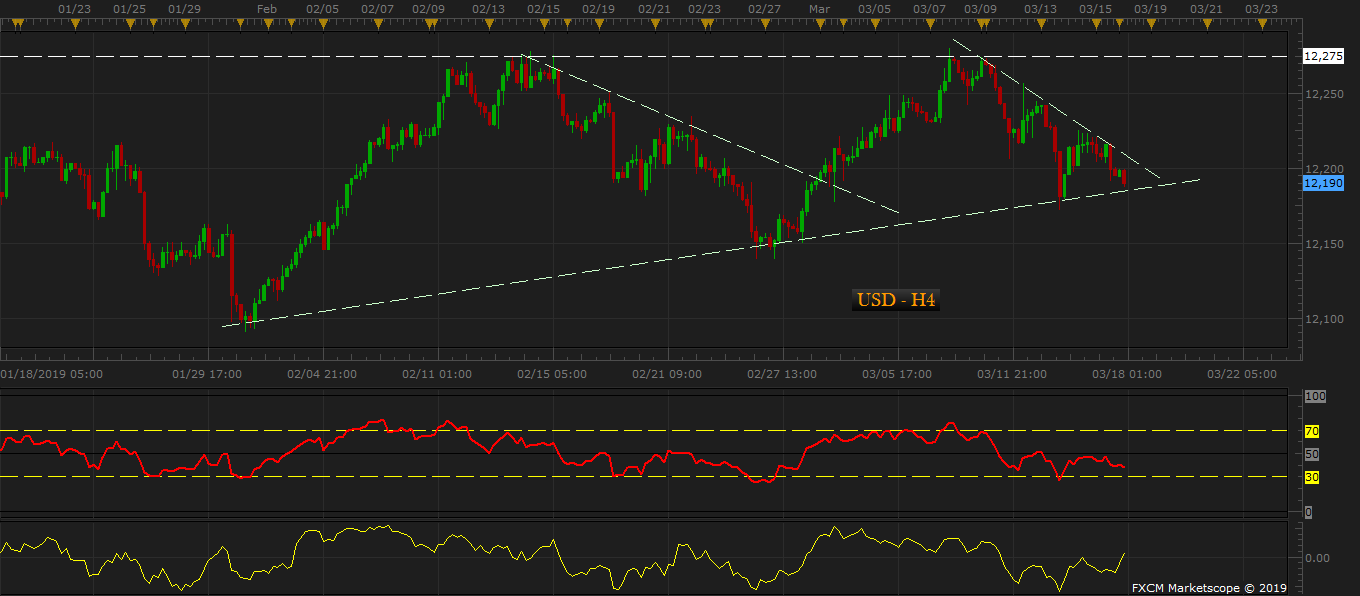Click the 02/11 01:00 time axis label
1360x596 pixels.
pyautogui.click(x=437, y=374)
